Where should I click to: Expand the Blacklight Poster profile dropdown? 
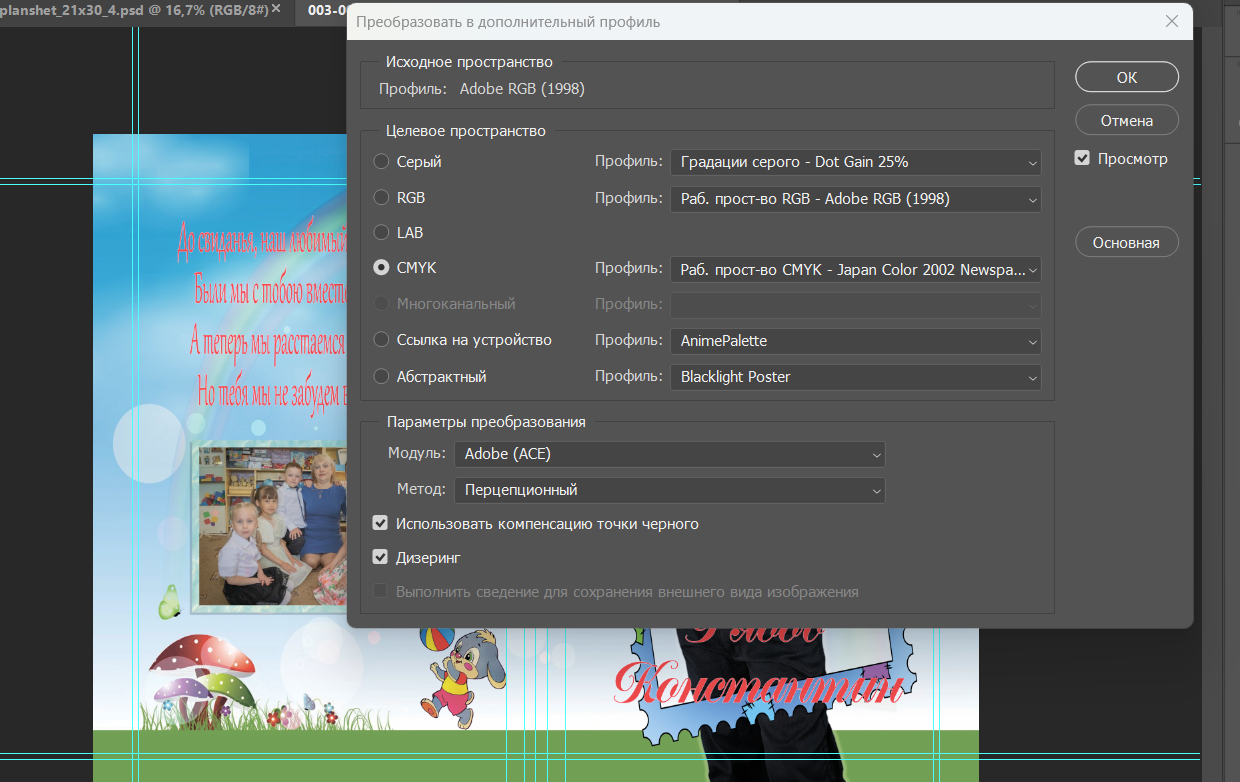856,377
